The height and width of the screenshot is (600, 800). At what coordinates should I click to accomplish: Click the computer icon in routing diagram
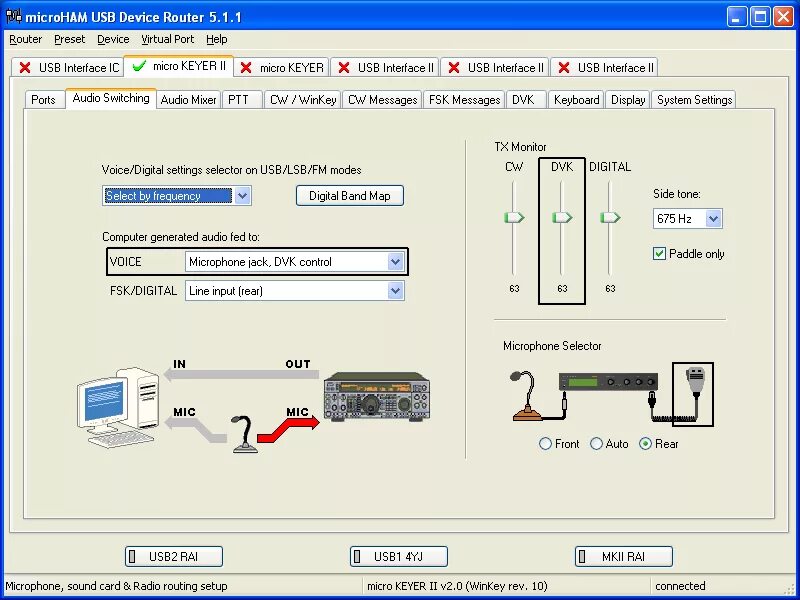(118, 407)
